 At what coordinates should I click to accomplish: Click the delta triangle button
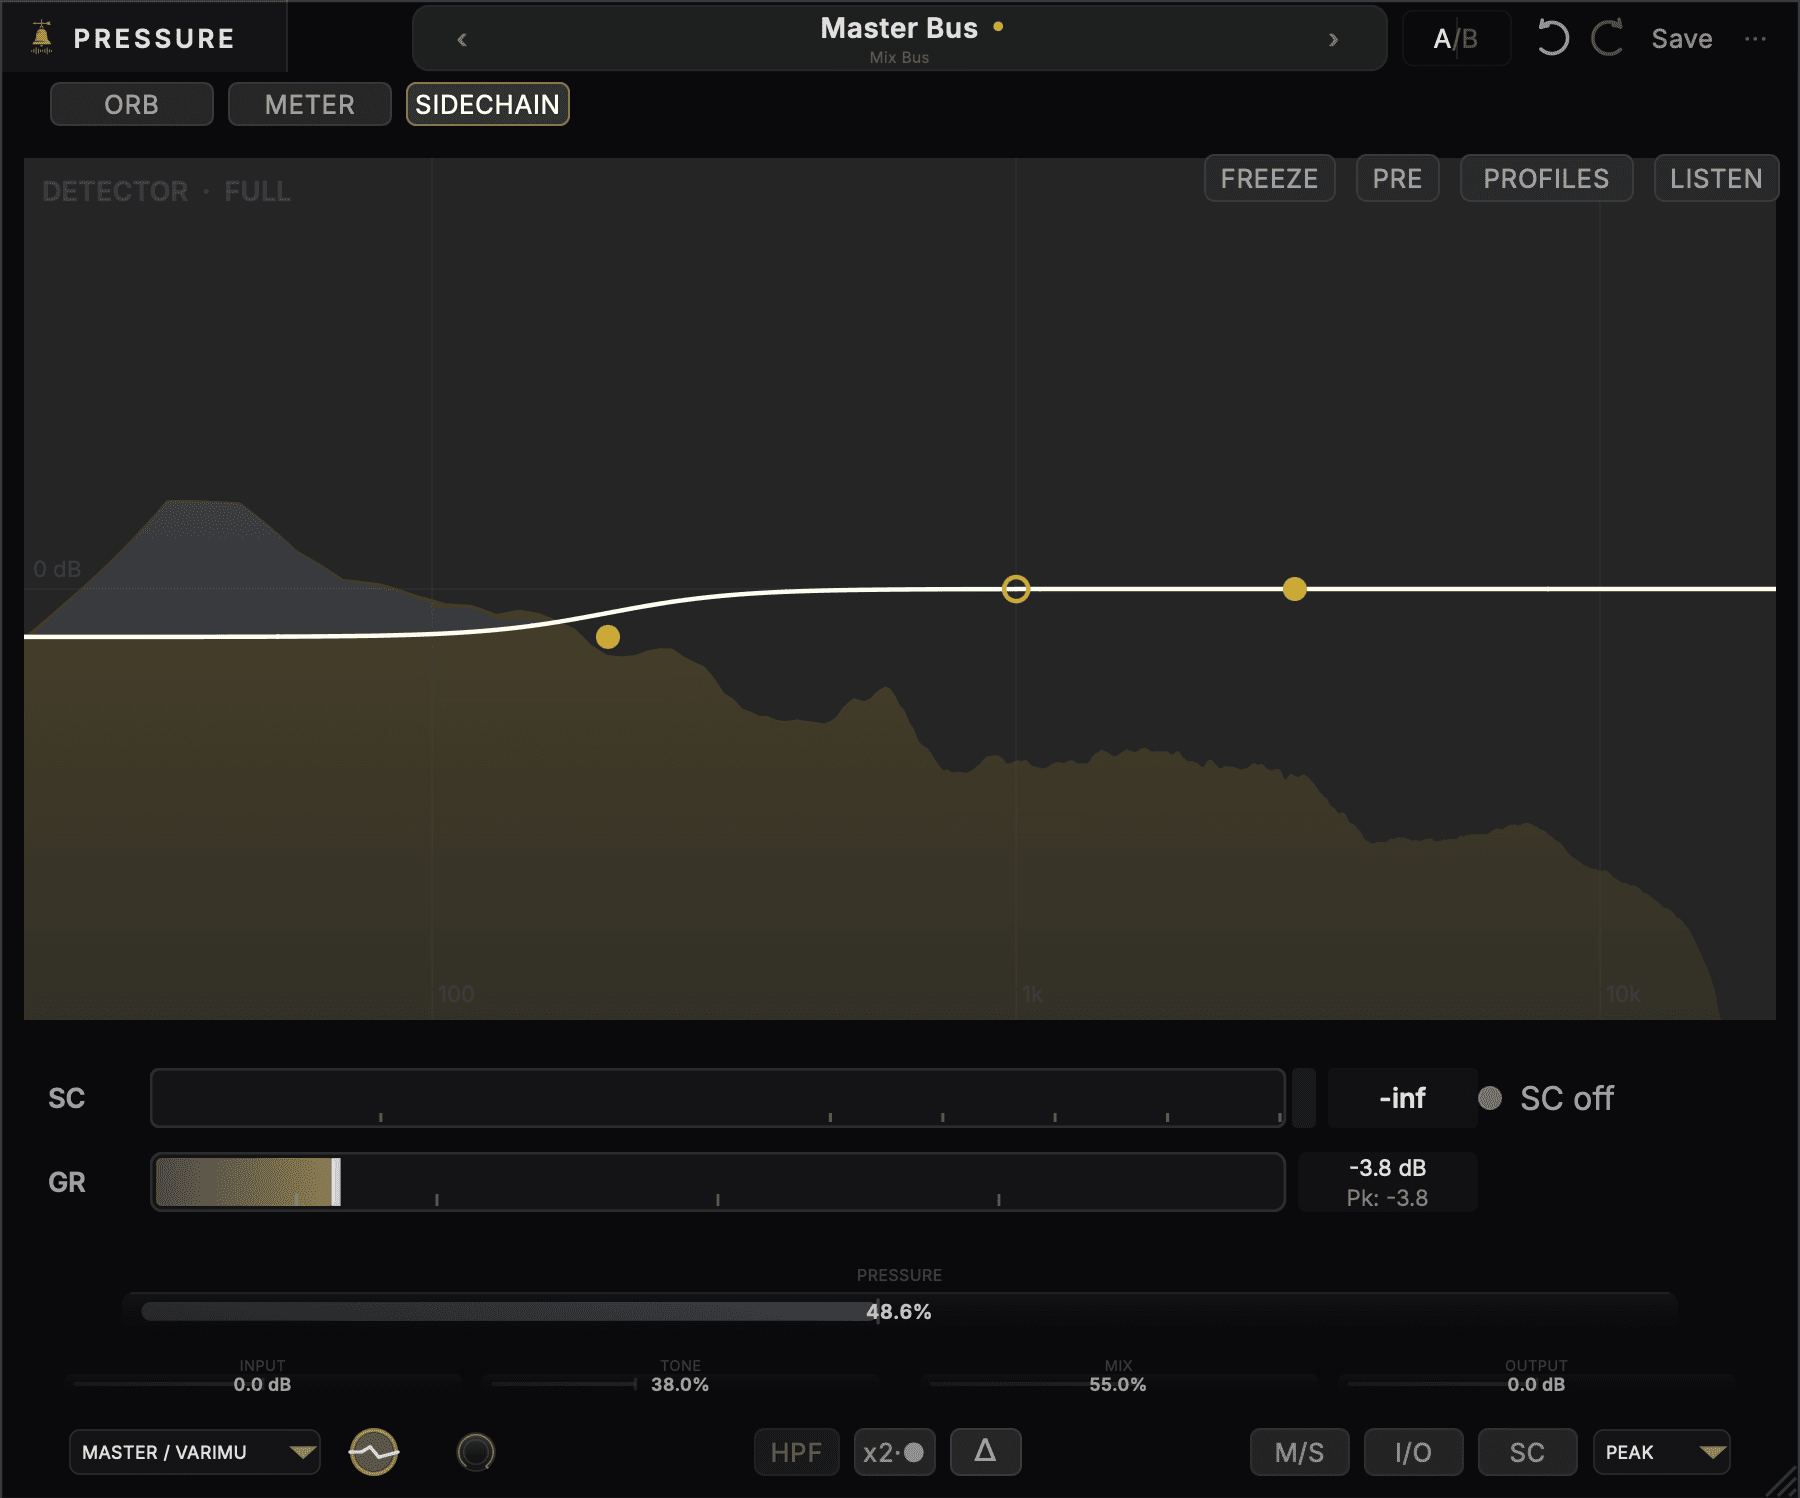[985, 1452]
